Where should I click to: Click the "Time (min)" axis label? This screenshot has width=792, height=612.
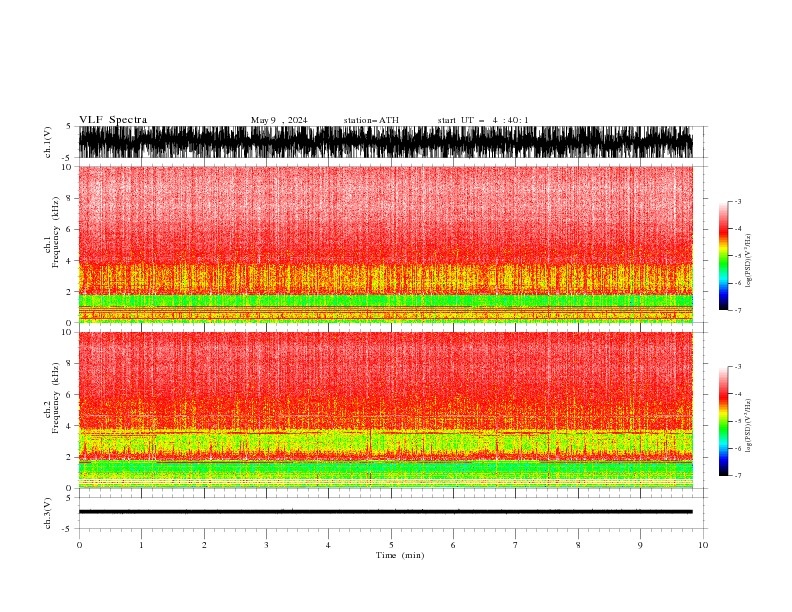tap(400, 555)
